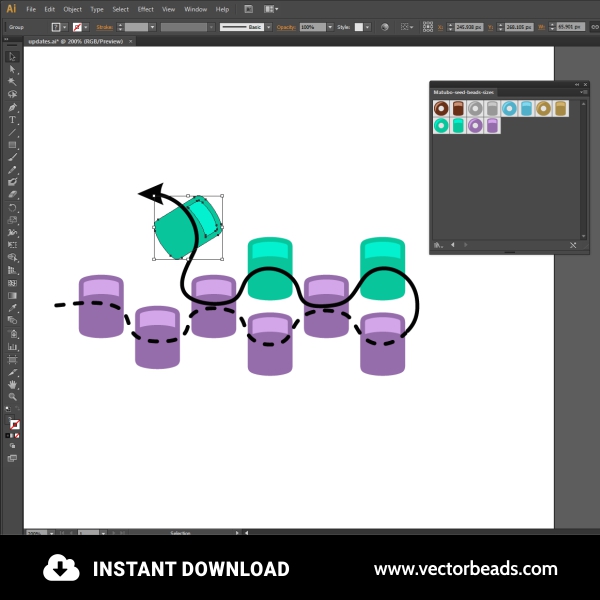The height and width of the screenshot is (600, 600).
Task: Select the Hand tool
Action: [13, 384]
